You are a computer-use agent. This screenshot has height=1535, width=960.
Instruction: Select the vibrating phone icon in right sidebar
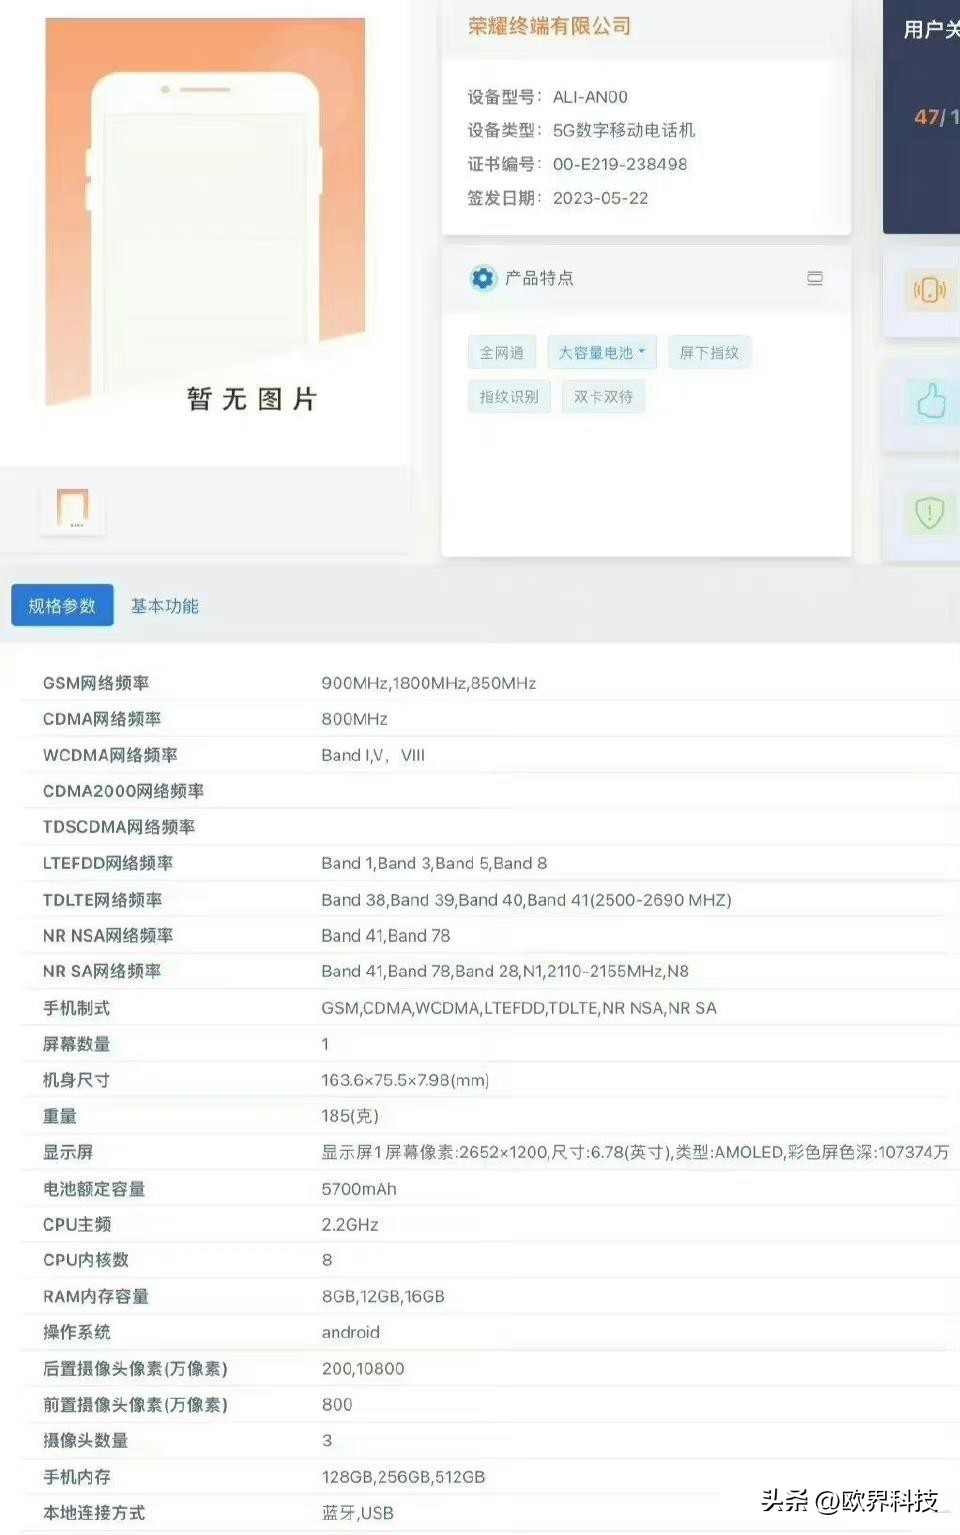click(x=929, y=291)
